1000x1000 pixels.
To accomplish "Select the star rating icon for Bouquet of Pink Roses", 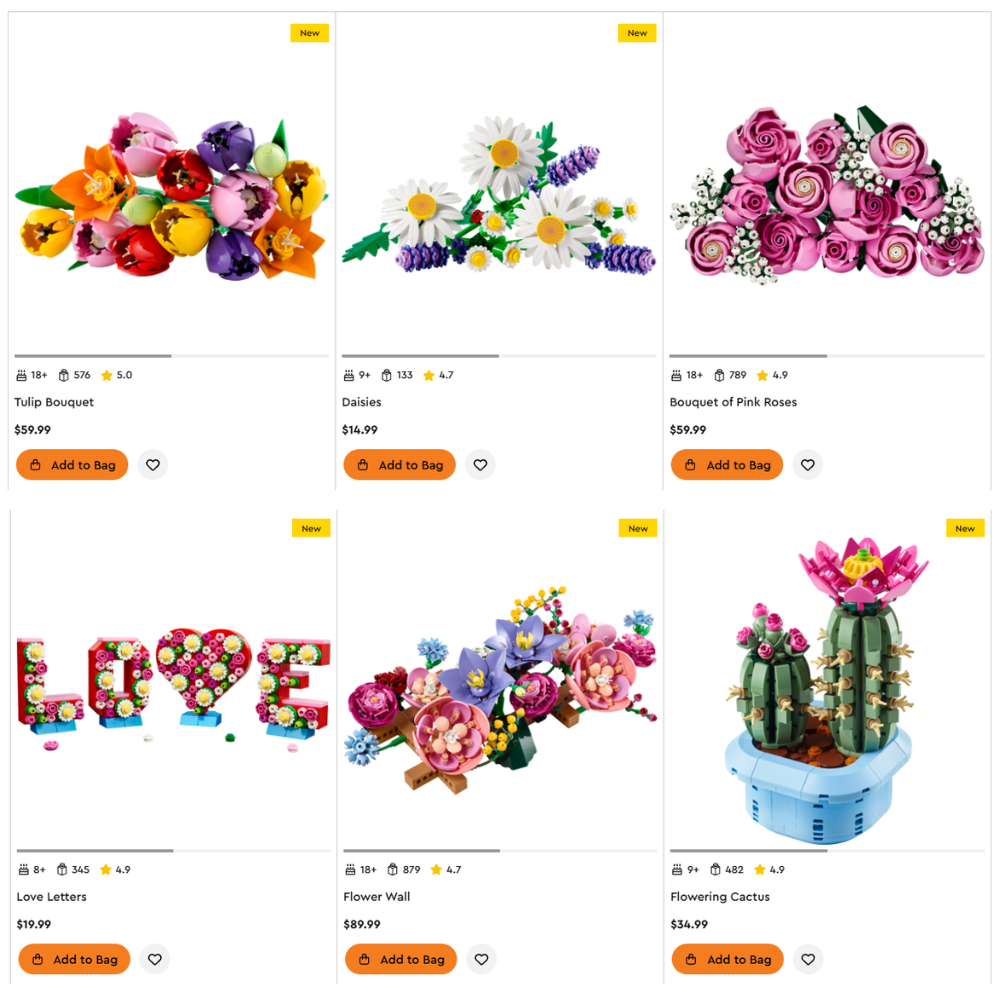I will coord(760,375).
